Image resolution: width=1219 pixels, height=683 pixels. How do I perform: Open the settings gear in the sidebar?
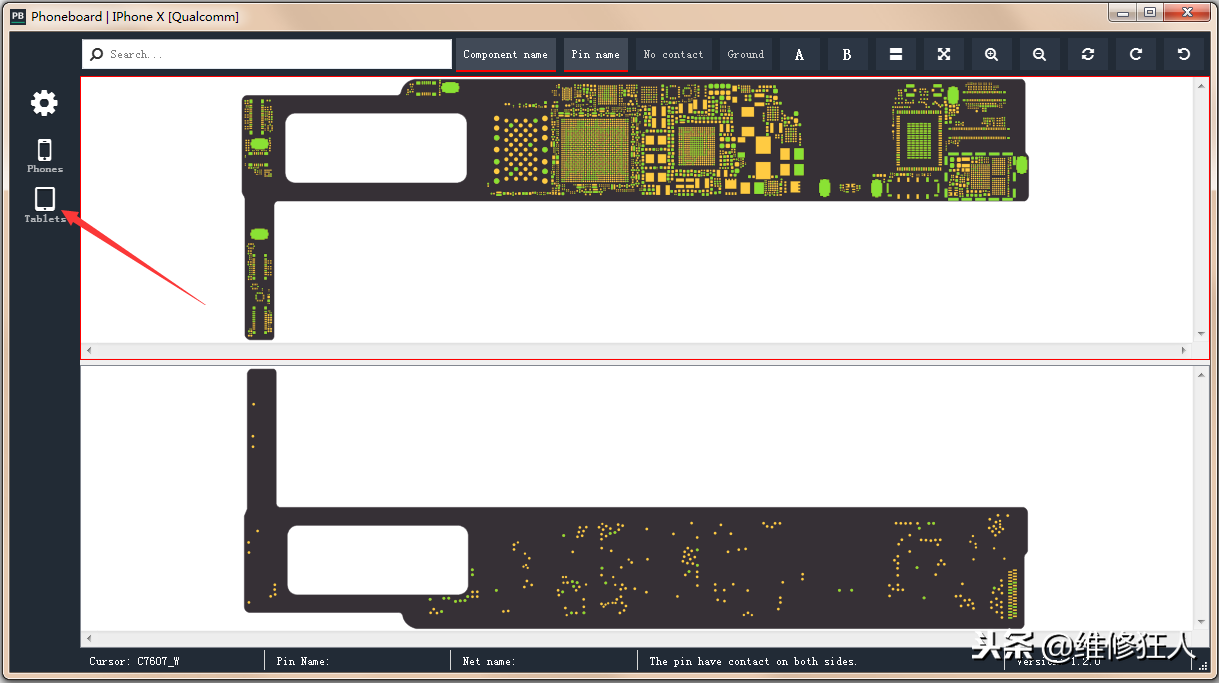point(44,102)
